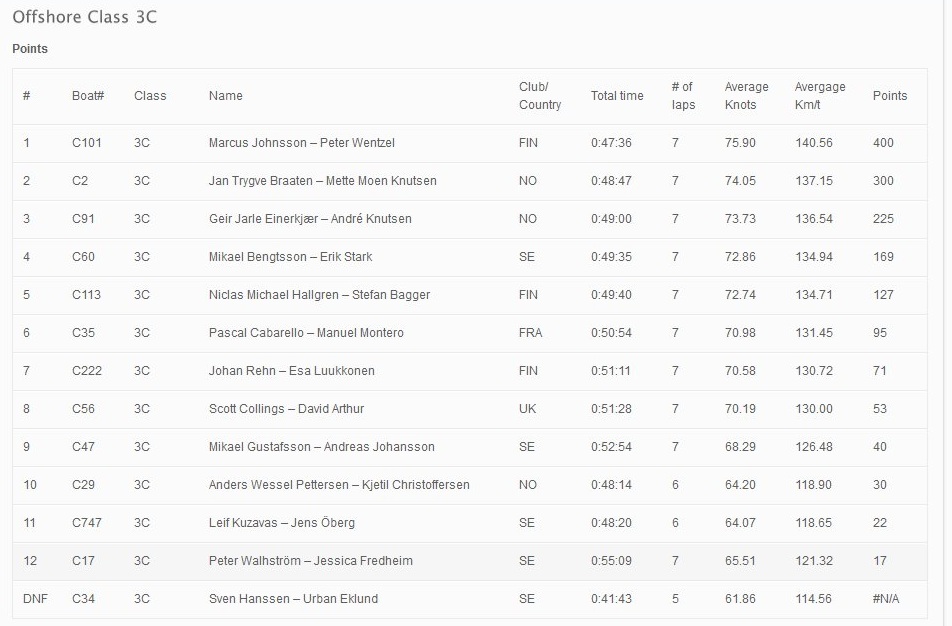The width and height of the screenshot is (952, 626).
Task: Click boat number C747
Action: tap(88, 523)
